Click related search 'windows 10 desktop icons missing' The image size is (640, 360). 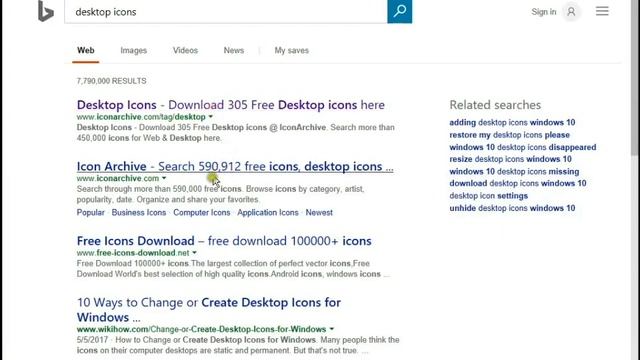point(514,171)
